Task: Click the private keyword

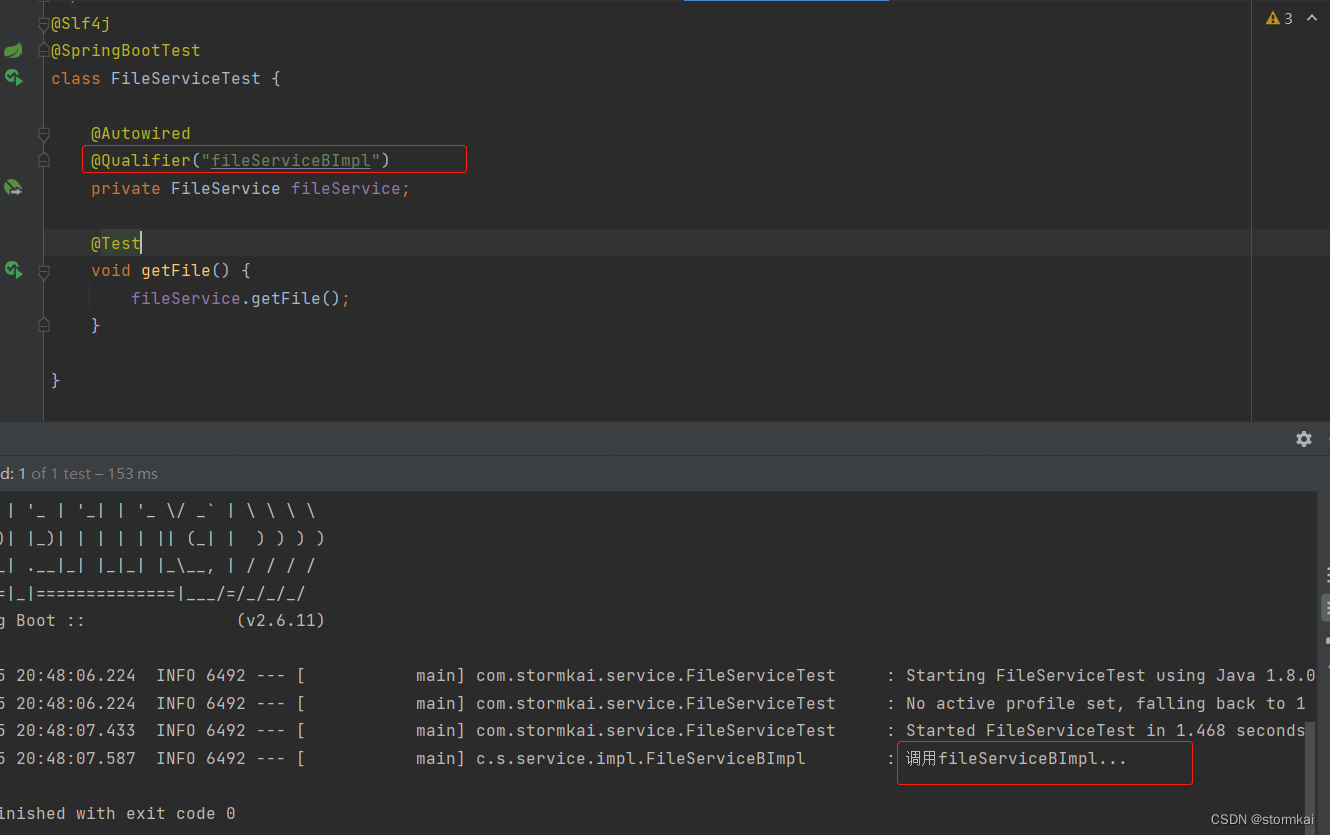Action: click(126, 188)
